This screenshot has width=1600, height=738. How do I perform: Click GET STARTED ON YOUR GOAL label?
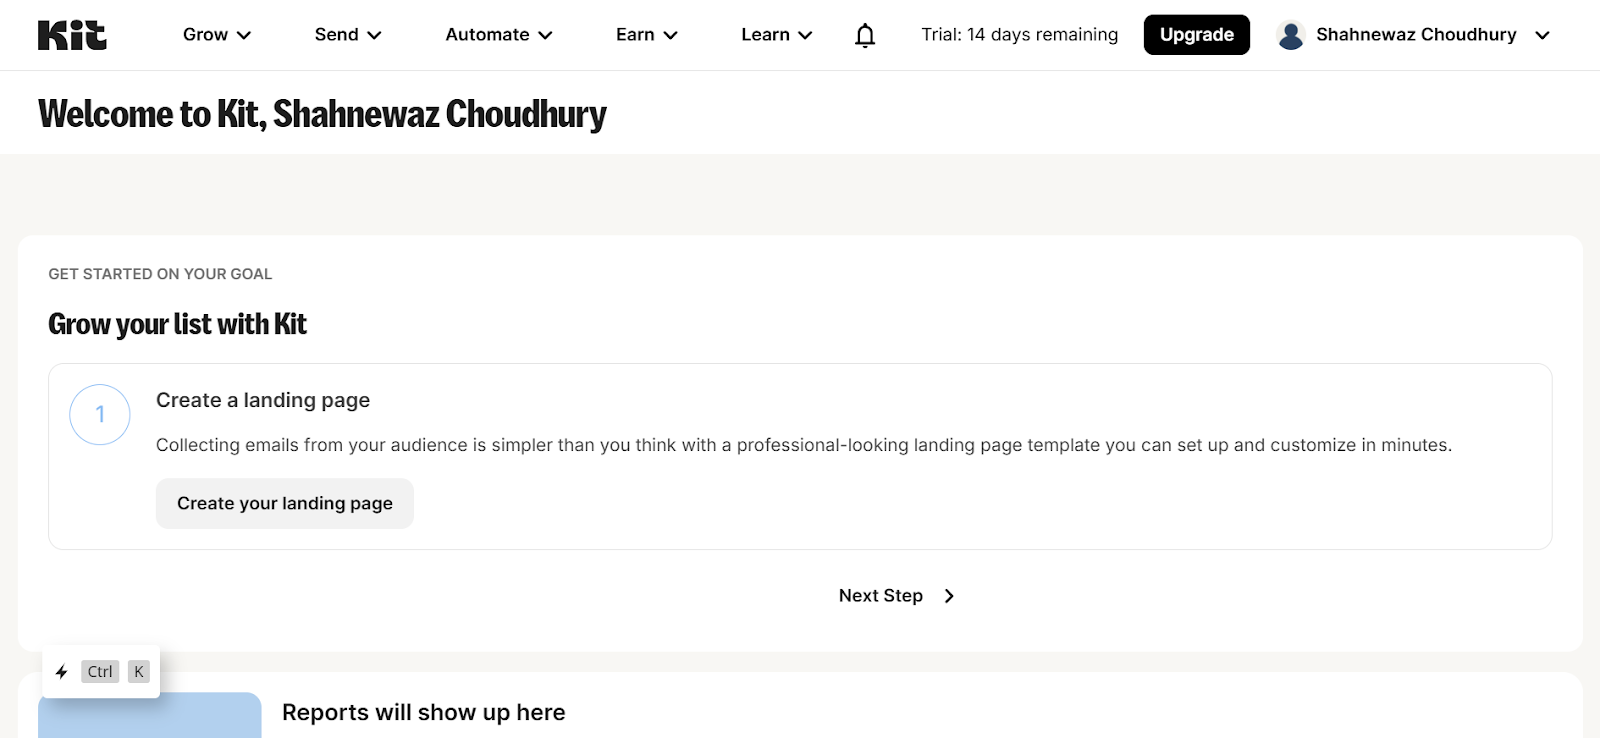coord(160,274)
